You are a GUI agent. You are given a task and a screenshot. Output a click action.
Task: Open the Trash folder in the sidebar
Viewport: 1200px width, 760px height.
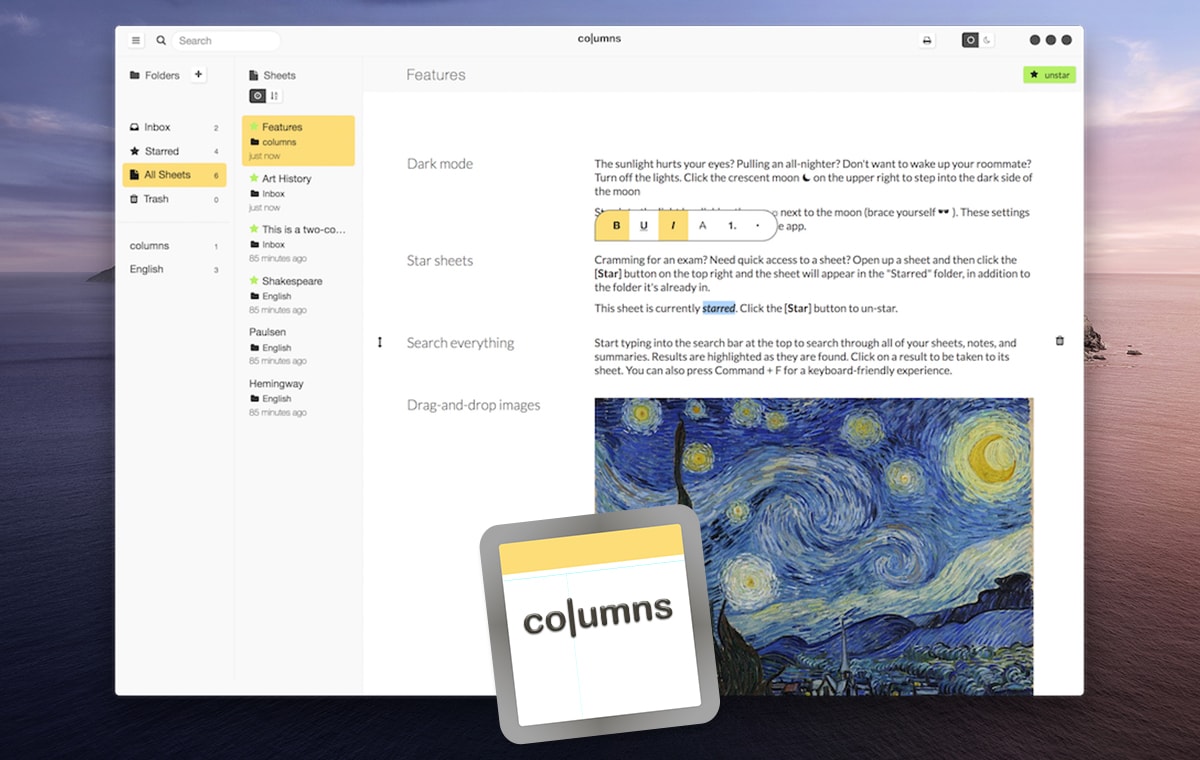[x=153, y=198]
